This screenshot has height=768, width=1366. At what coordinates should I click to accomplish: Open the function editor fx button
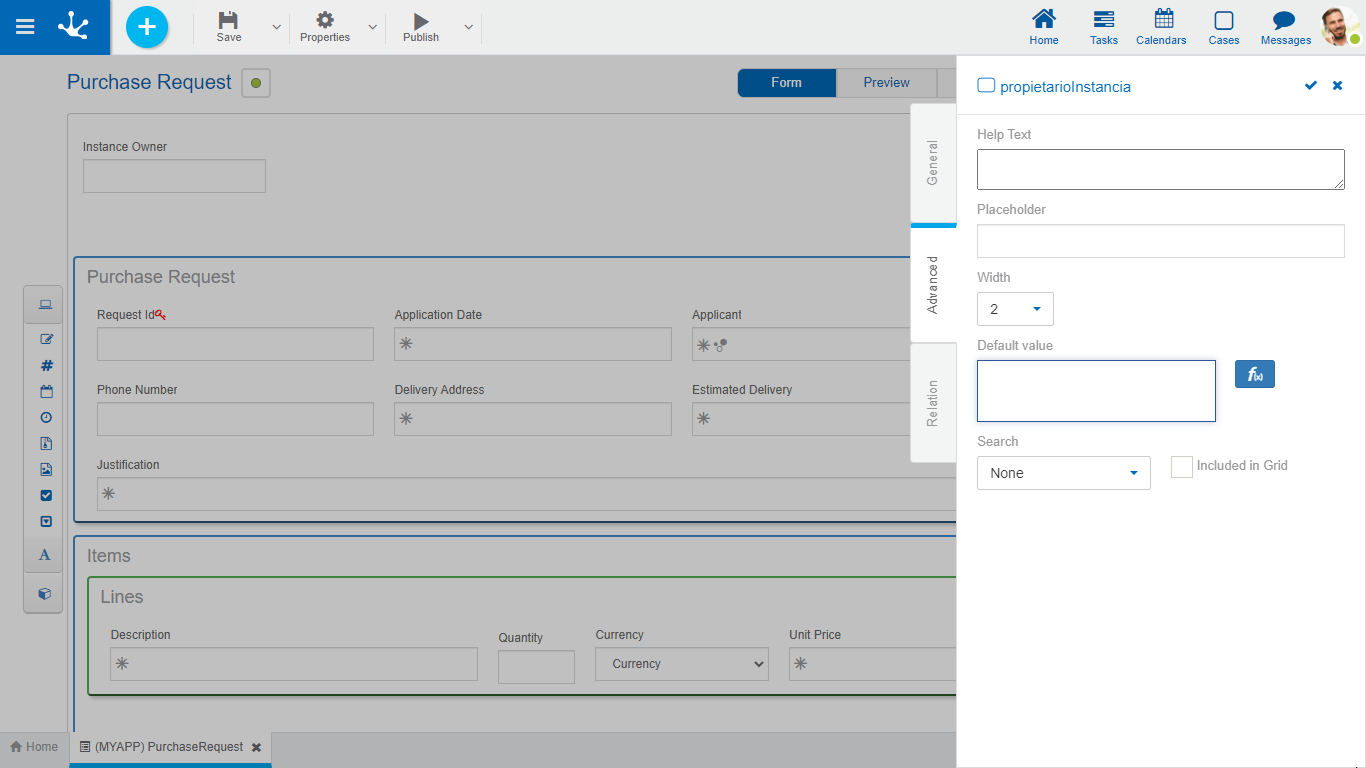tap(1255, 375)
